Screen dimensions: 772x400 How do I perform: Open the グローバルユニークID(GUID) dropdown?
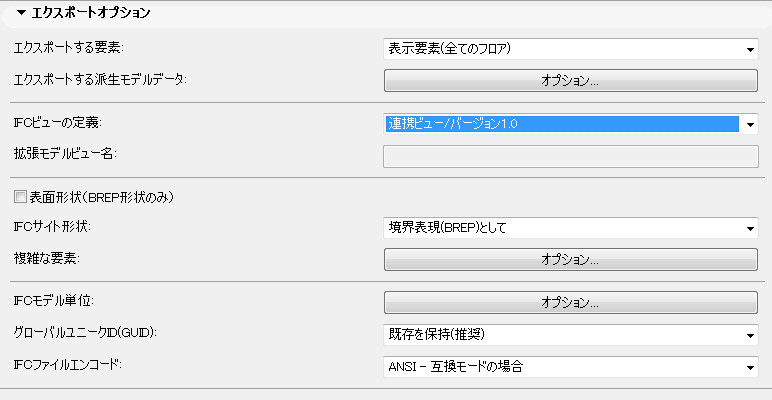click(570, 334)
